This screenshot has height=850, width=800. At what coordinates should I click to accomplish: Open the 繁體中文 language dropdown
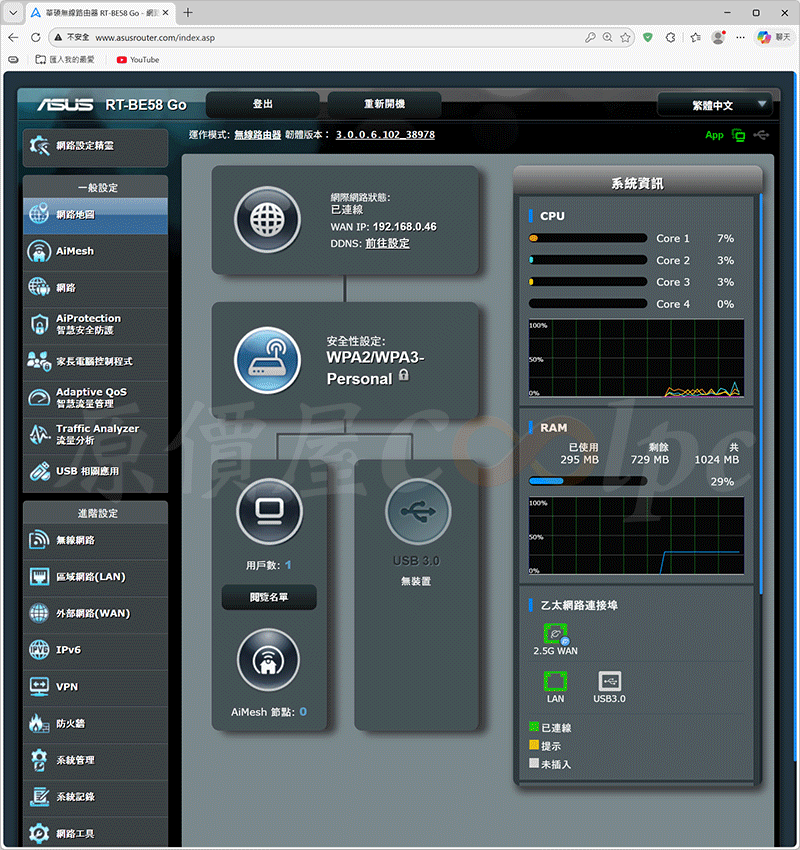pyautogui.click(x=714, y=105)
